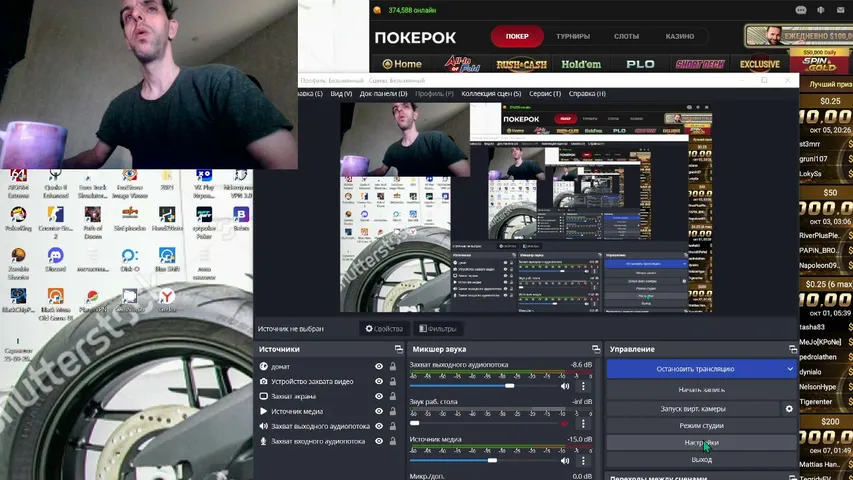Lock the донат source
This screenshot has width=853, height=480.
pos(392,367)
